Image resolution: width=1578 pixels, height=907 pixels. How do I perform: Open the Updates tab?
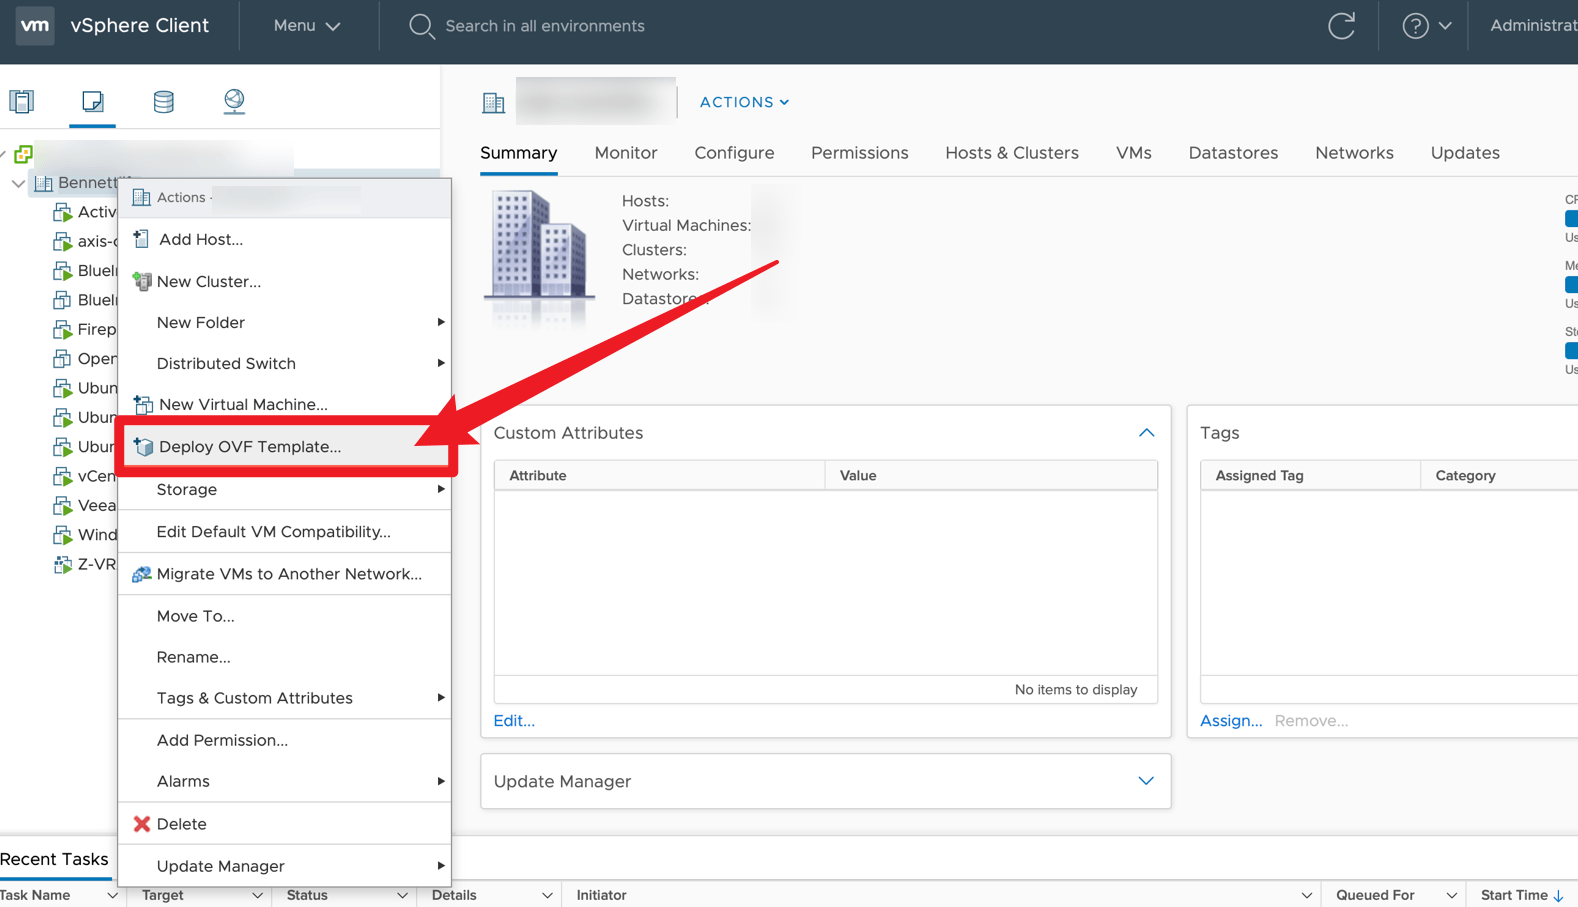1465,153
